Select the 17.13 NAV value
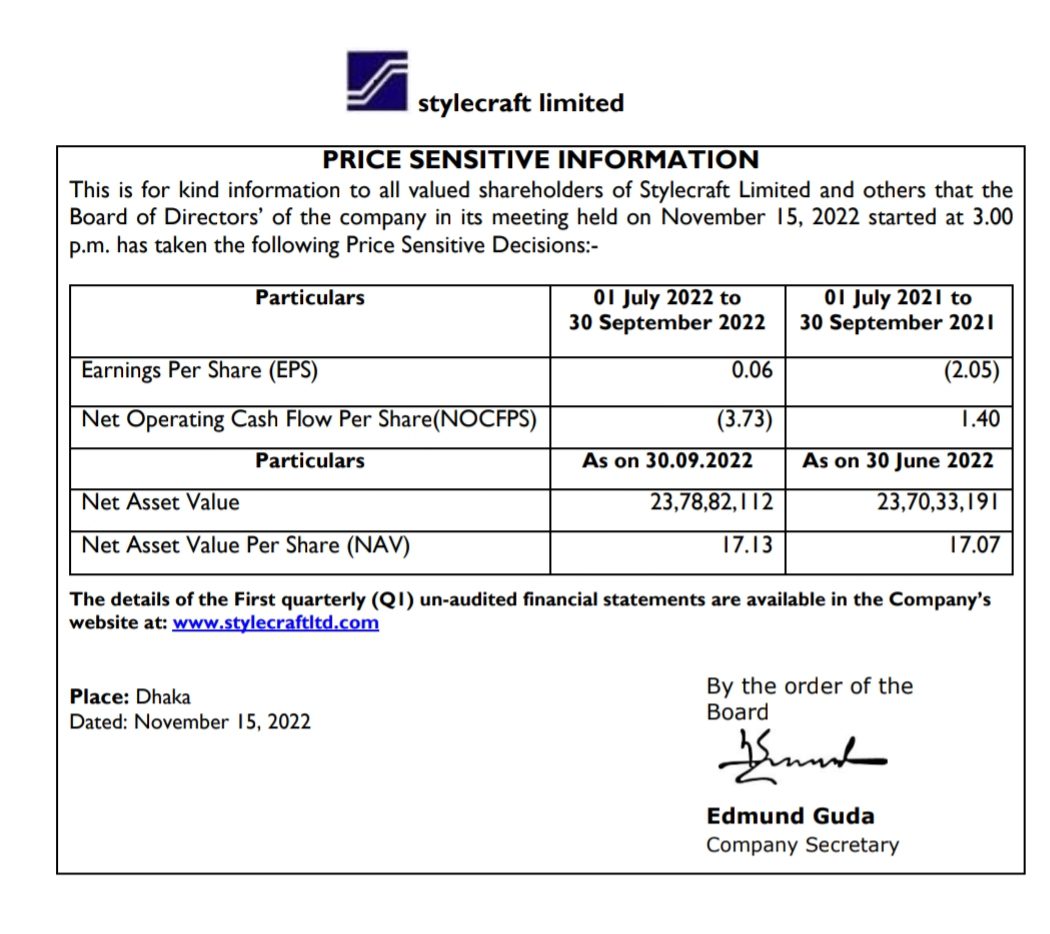1050x934 pixels. pyautogui.click(x=747, y=544)
